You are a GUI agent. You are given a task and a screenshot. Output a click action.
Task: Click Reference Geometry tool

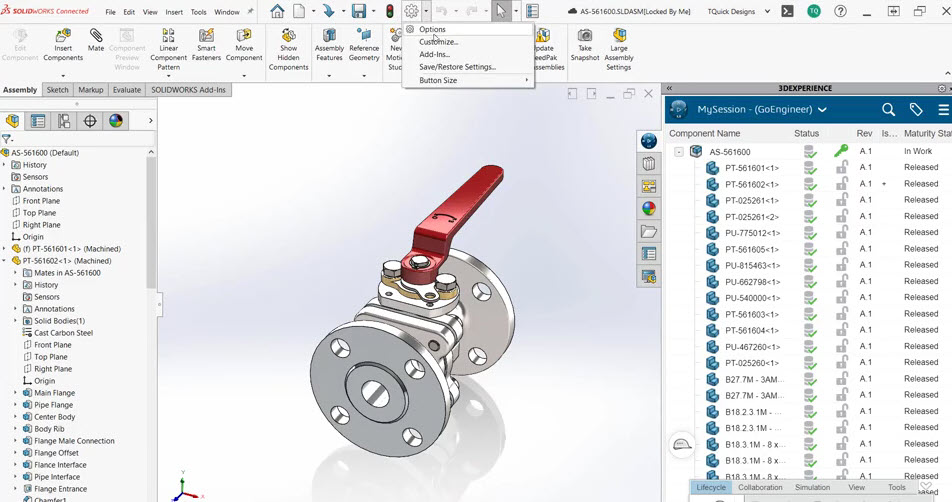coord(364,45)
